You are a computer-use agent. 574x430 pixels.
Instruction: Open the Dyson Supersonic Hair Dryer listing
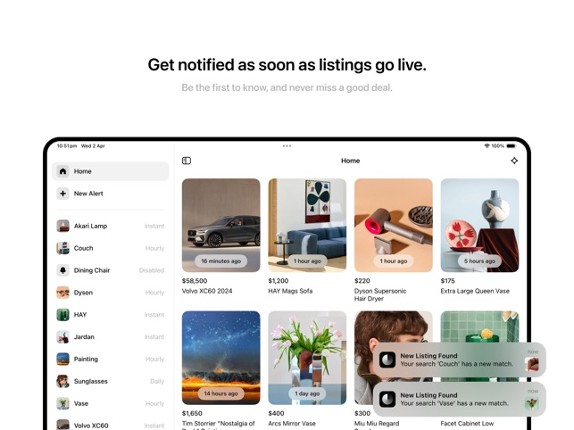pyautogui.click(x=394, y=225)
